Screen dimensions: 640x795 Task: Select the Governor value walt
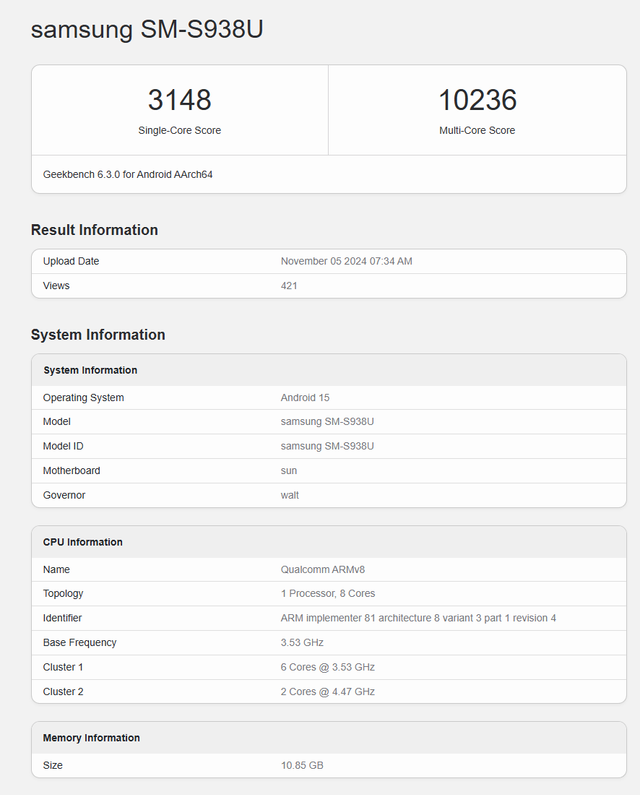point(290,495)
